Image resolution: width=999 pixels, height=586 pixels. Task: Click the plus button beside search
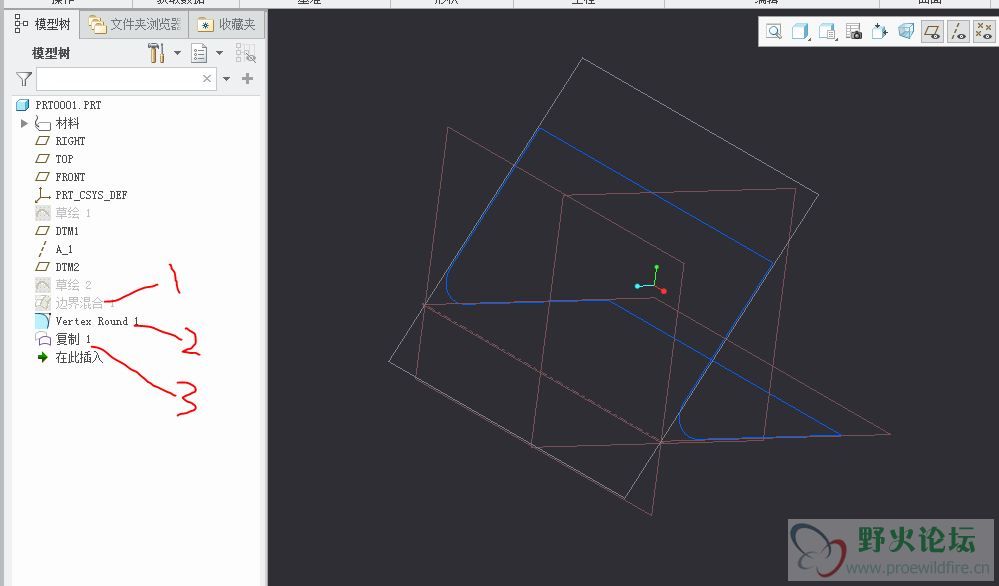pos(247,78)
